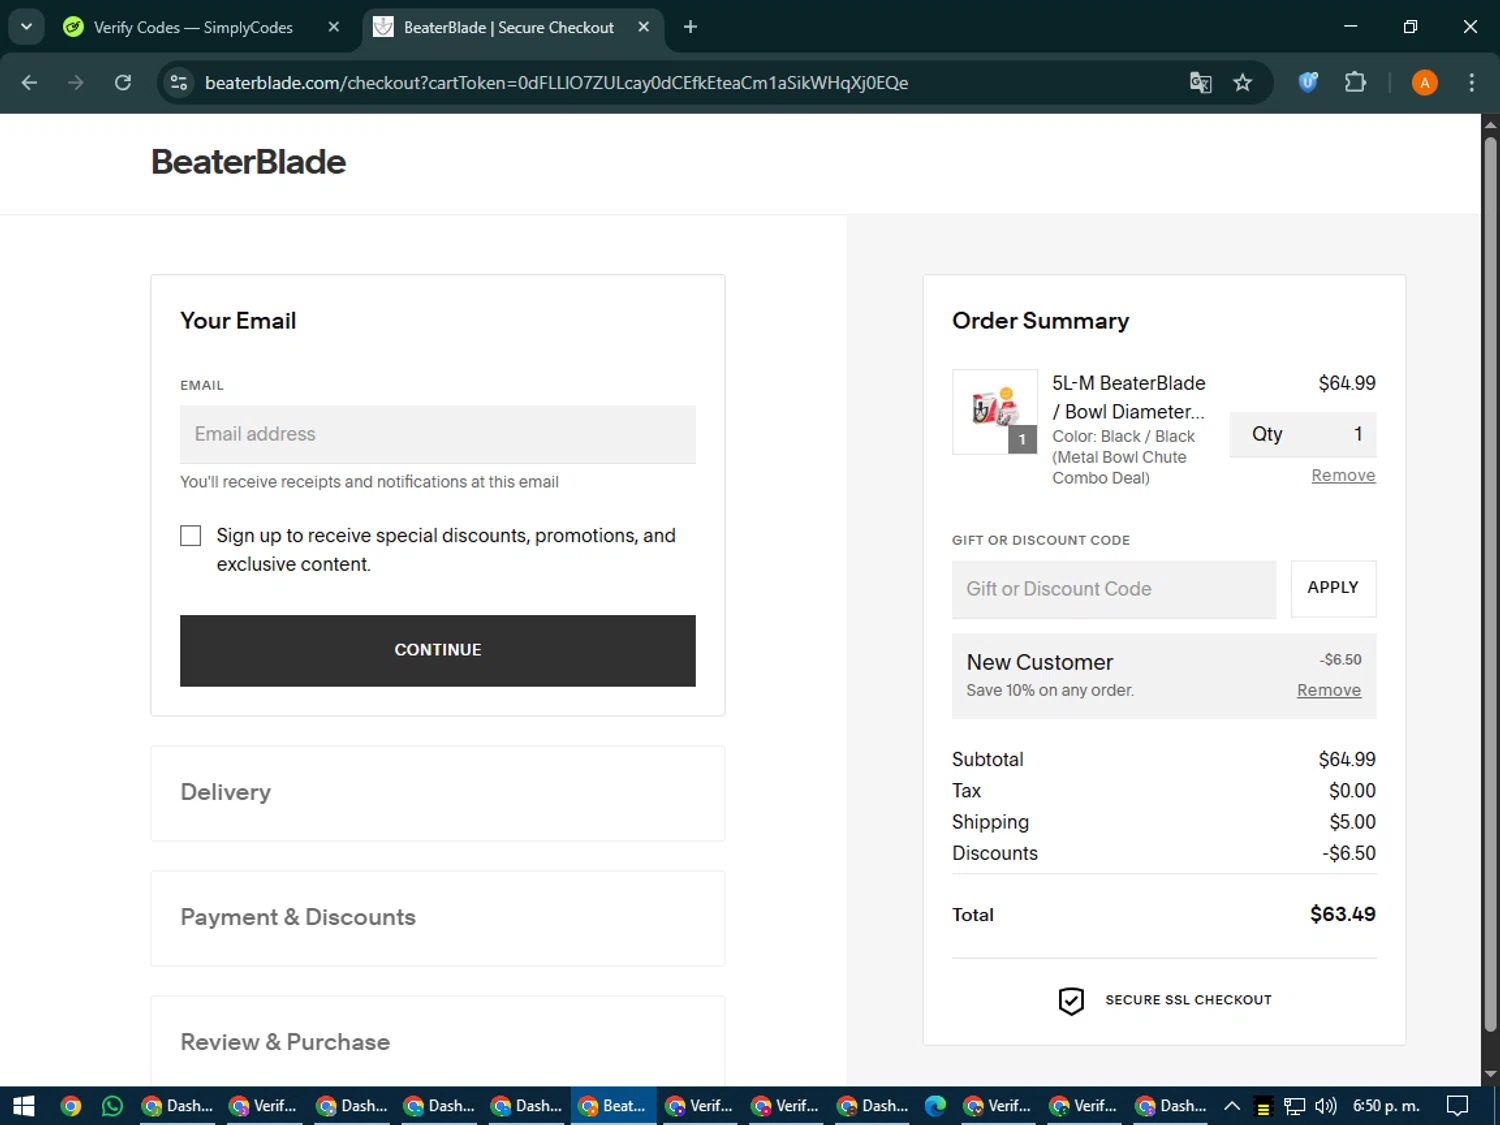Expand the Payment & Discounts section

click(x=438, y=918)
